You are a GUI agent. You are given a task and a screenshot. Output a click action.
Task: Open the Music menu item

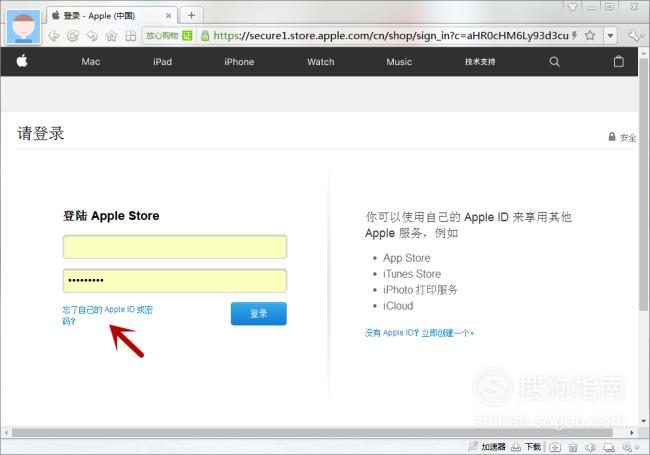(399, 62)
